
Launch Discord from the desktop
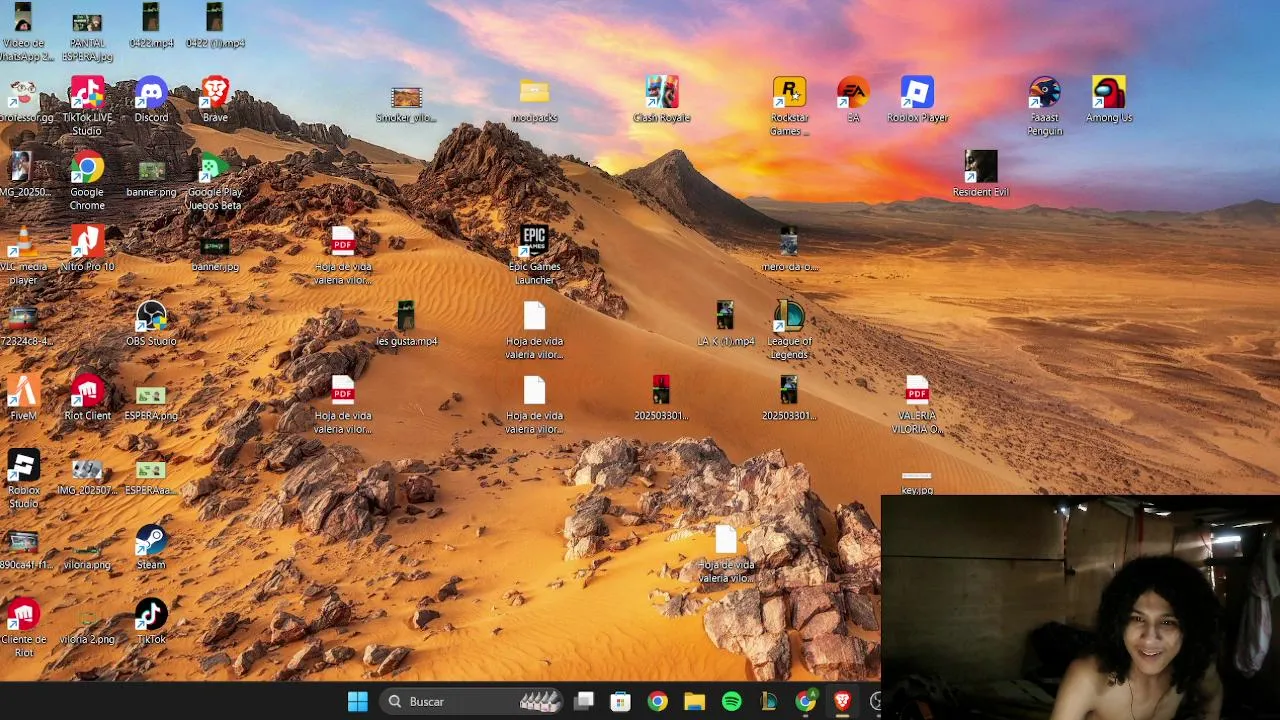[x=151, y=99]
